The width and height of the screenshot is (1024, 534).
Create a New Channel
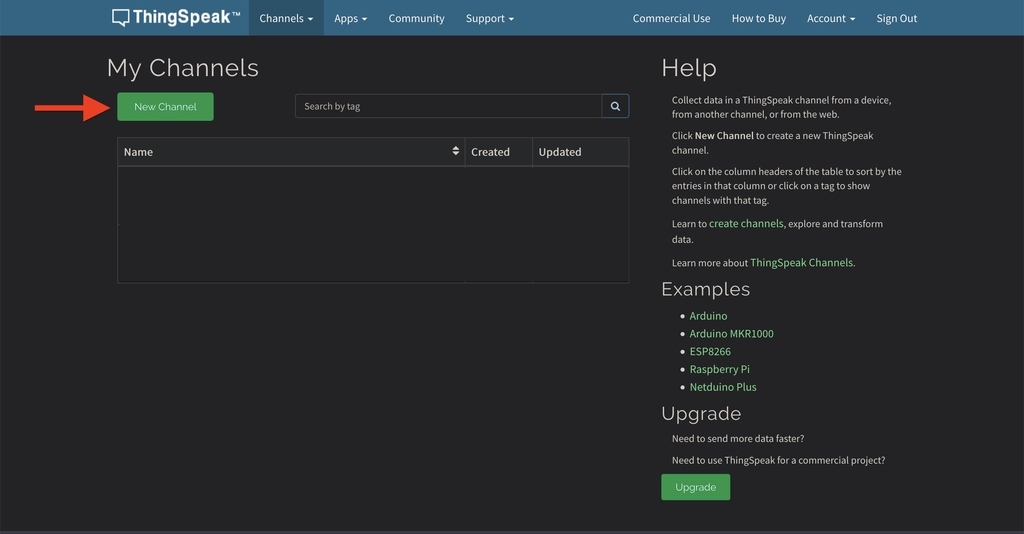click(x=165, y=106)
